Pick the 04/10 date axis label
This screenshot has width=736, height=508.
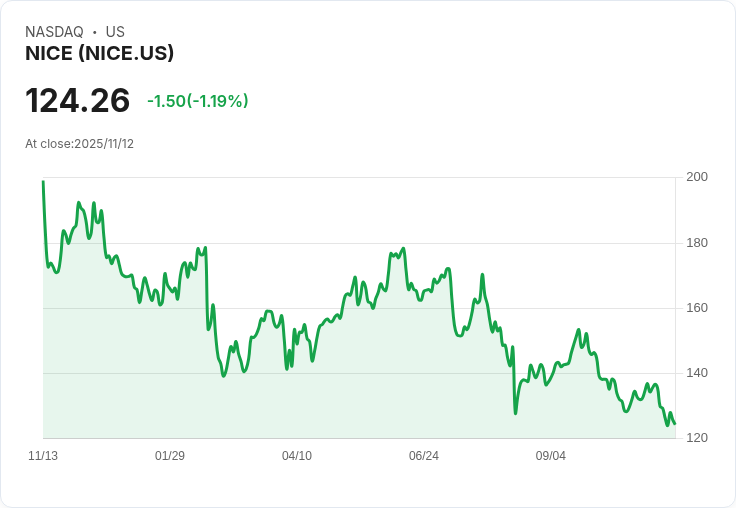[297, 456]
